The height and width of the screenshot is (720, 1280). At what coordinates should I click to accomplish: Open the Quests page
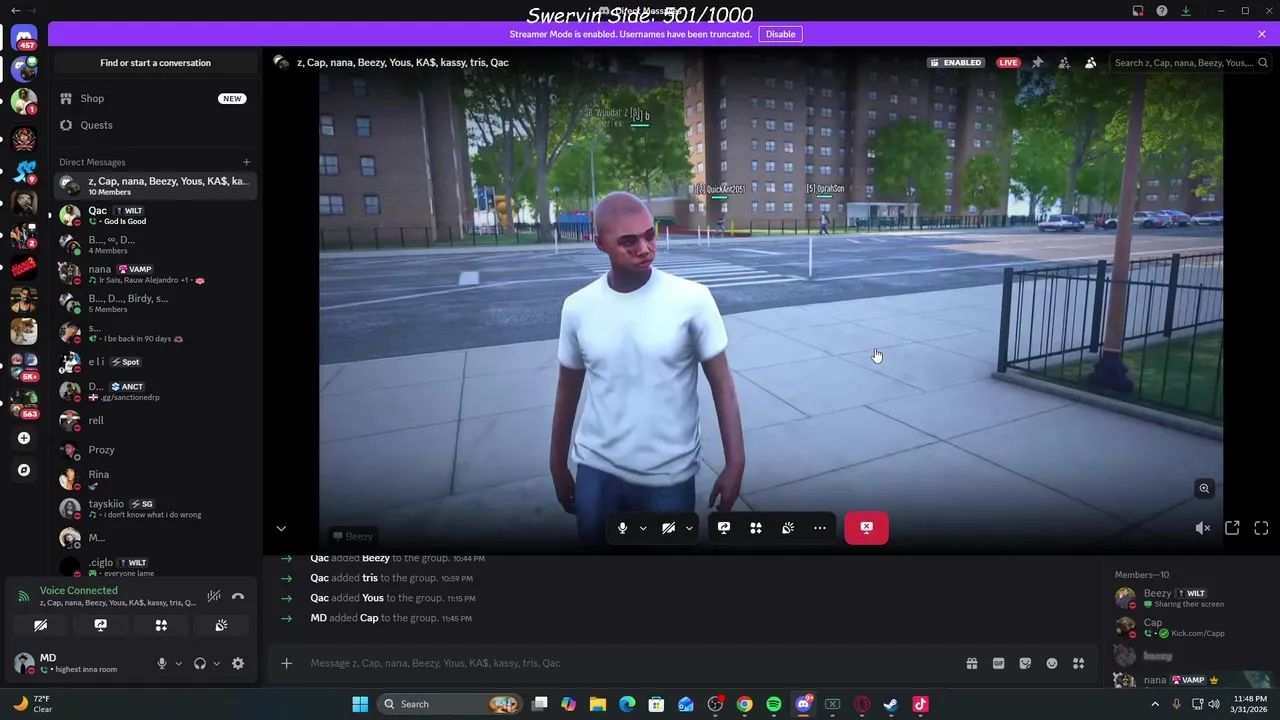tap(155, 125)
